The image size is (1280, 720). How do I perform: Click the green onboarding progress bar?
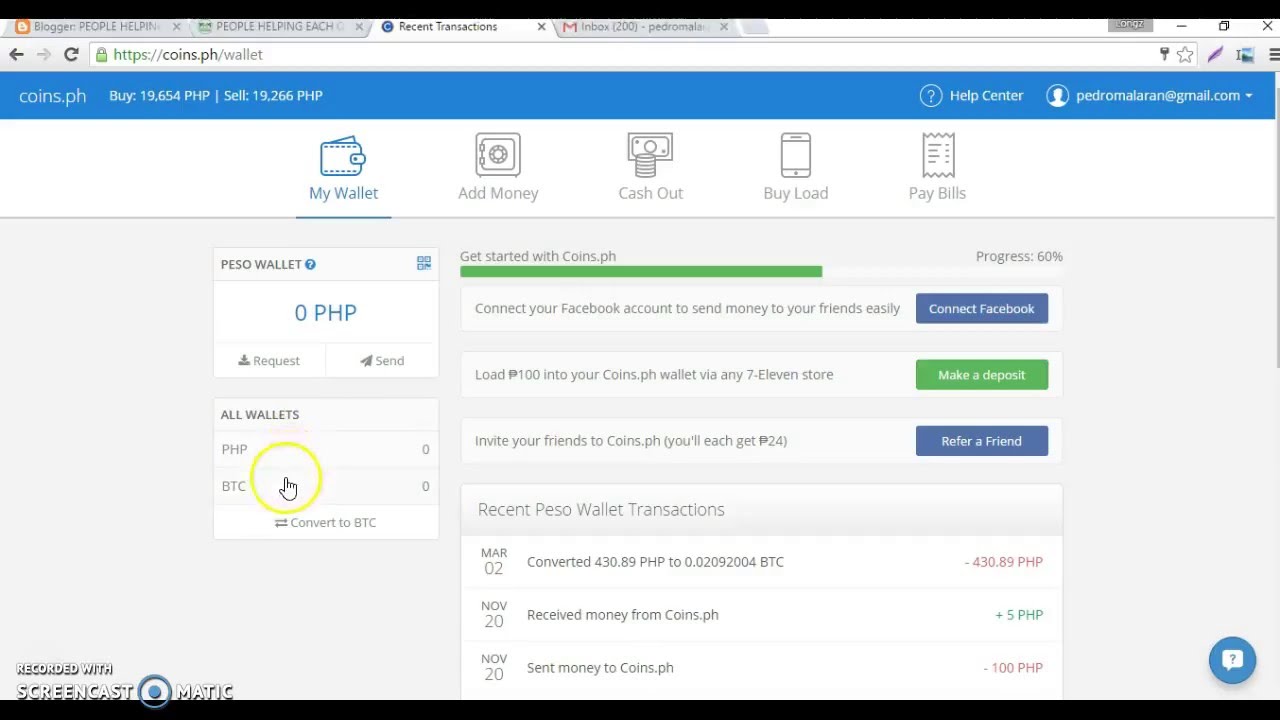641,272
